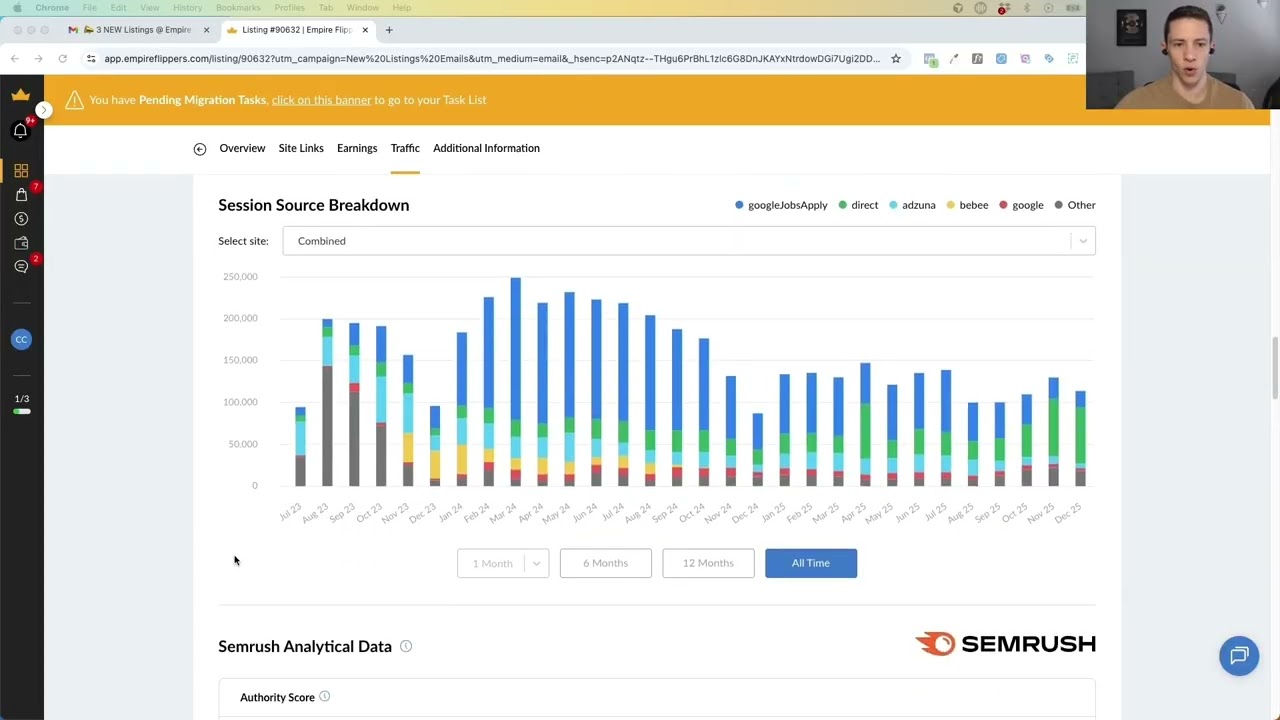Switch to the Earnings tab
The image size is (1280, 720).
(x=357, y=148)
